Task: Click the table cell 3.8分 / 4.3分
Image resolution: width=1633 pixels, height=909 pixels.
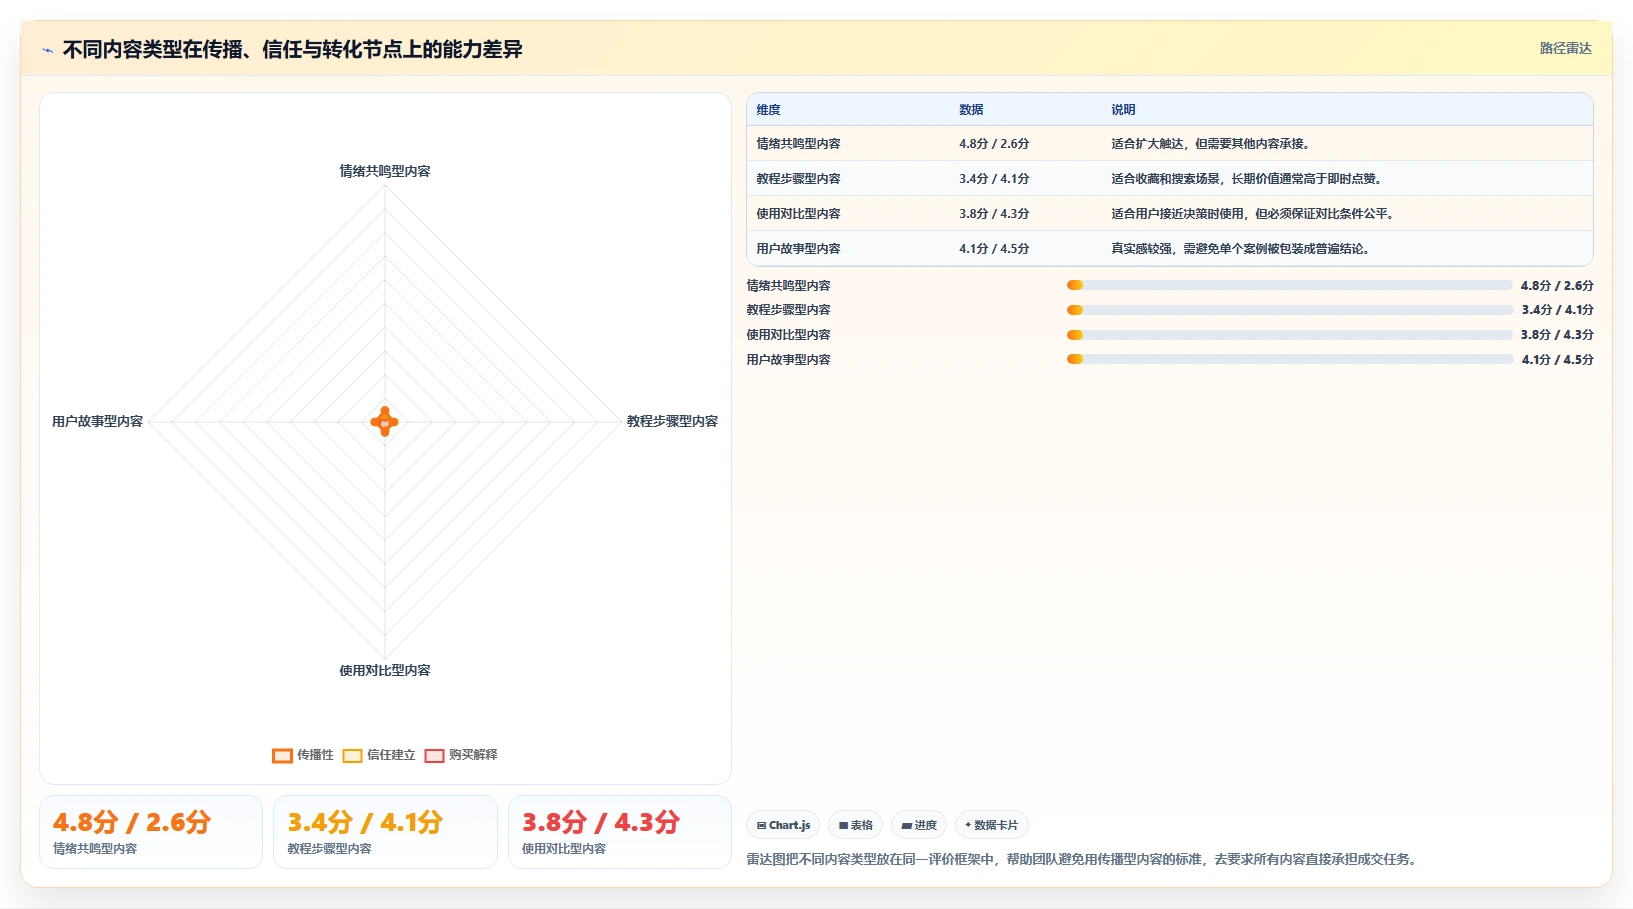Action: [994, 214]
